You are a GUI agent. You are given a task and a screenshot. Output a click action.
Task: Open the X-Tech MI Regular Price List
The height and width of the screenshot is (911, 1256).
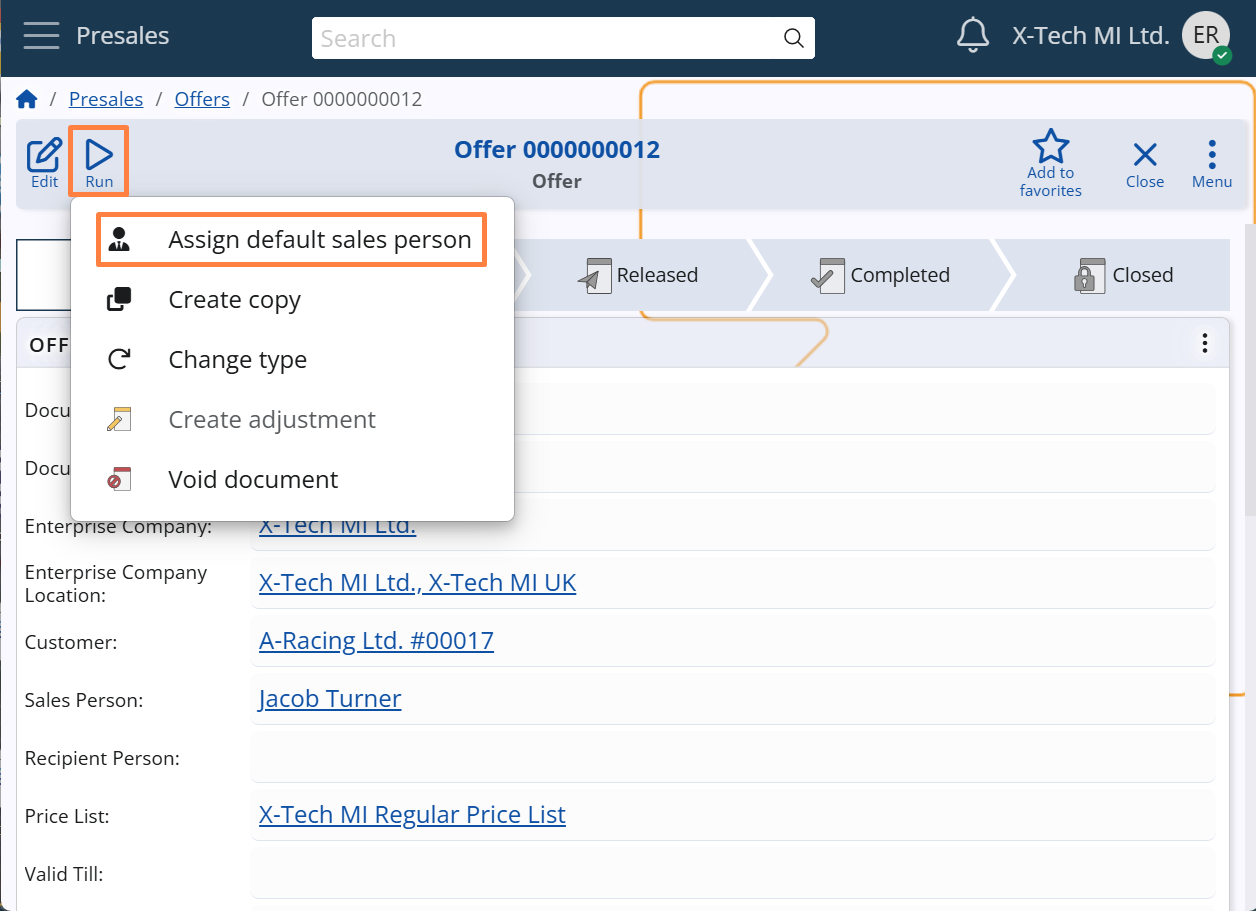pos(411,814)
